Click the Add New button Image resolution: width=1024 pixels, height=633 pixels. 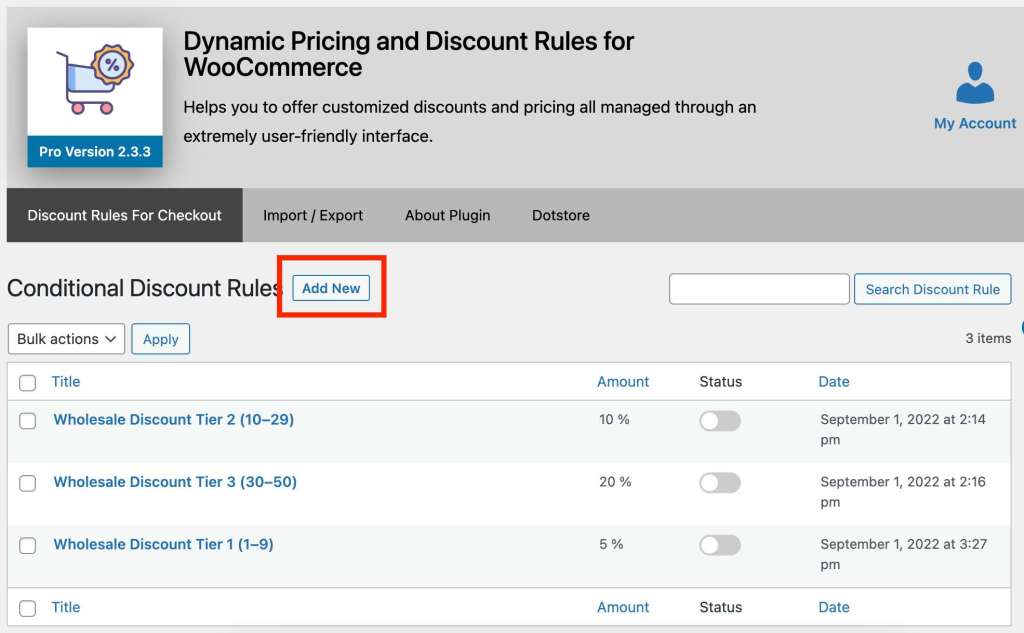pyautogui.click(x=330, y=288)
